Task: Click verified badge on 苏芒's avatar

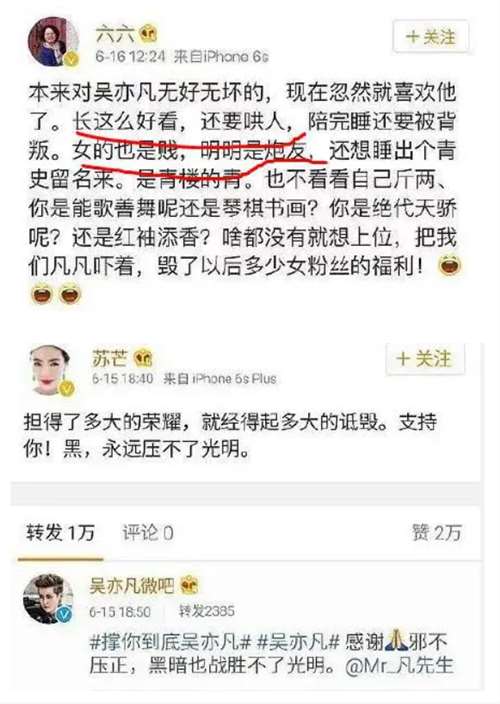Action: click(67, 388)
